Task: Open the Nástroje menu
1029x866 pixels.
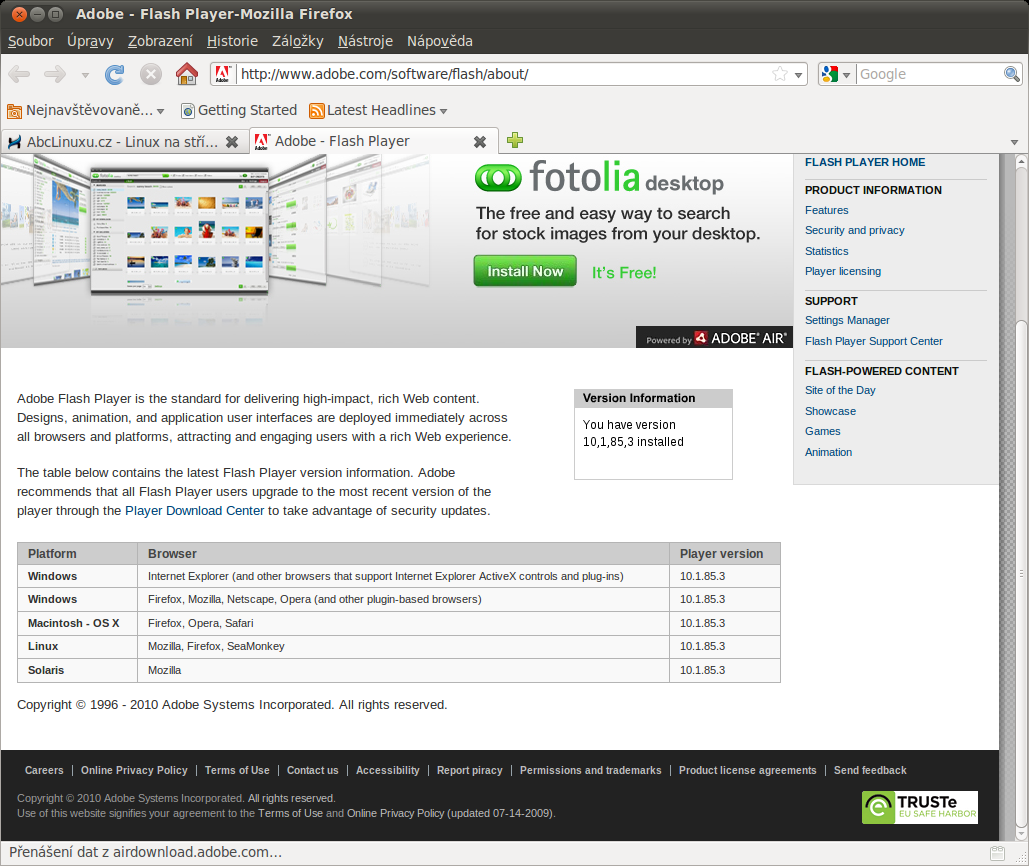Action: [365, 41]
